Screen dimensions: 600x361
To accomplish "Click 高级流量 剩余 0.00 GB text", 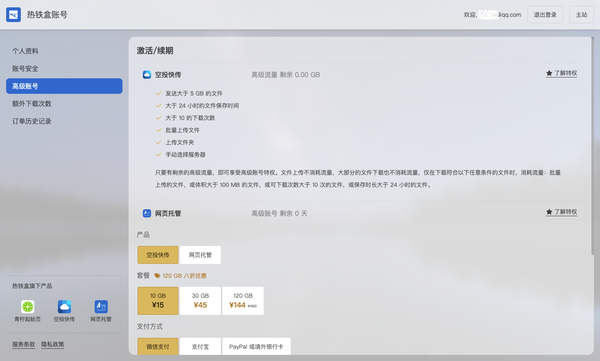I will 285,75.
